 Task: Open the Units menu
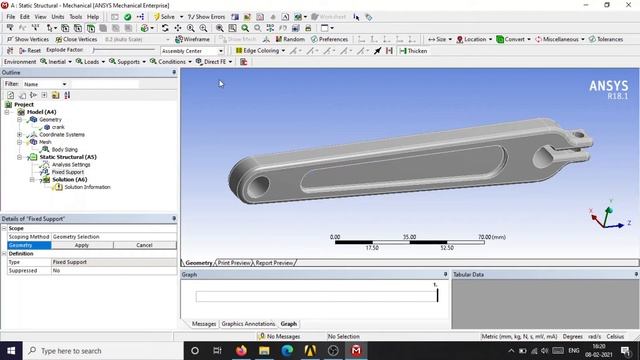click(x=58, y=17)
